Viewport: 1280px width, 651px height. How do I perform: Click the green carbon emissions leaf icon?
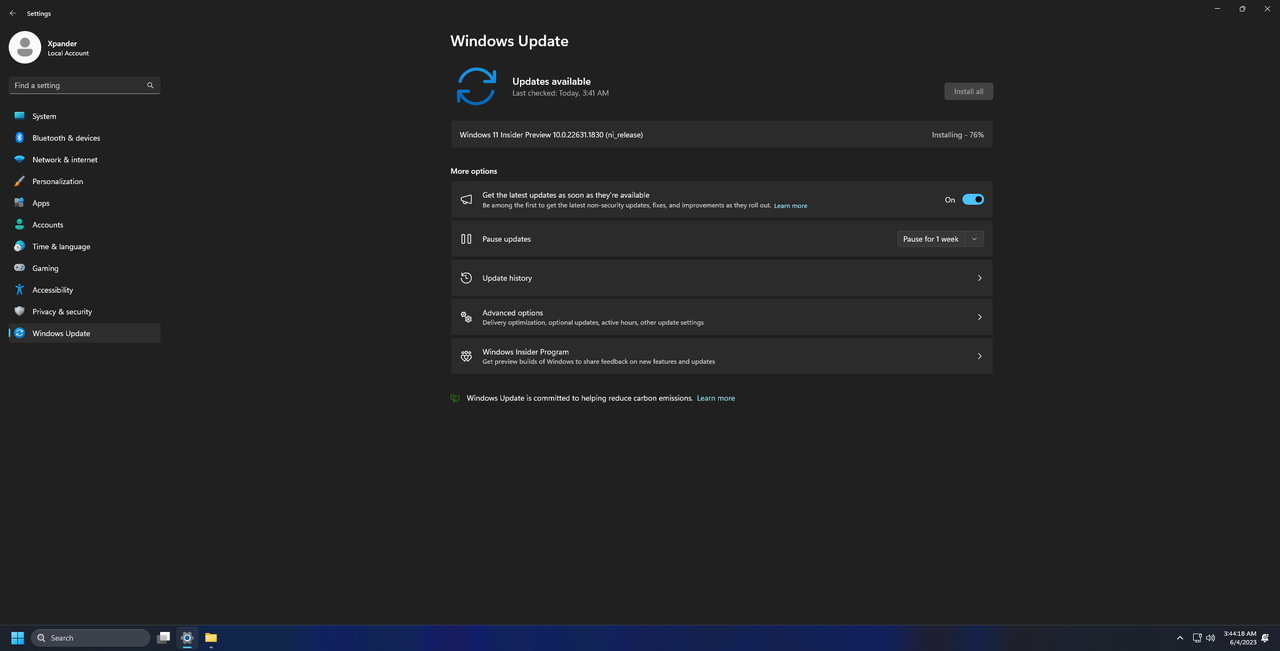(x=455, y=398)
